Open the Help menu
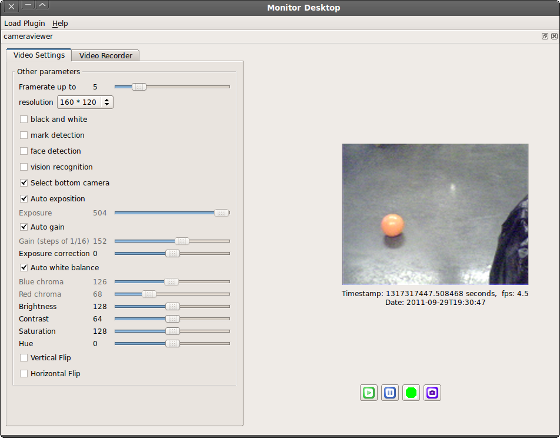 [60, 23]
